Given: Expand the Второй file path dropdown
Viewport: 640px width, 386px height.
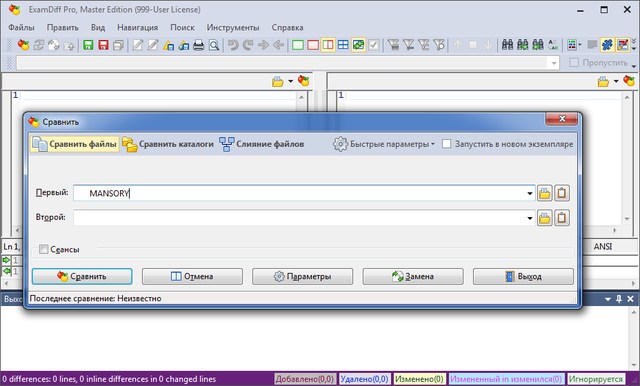Looking at the screenshot, I should (529, 218).
